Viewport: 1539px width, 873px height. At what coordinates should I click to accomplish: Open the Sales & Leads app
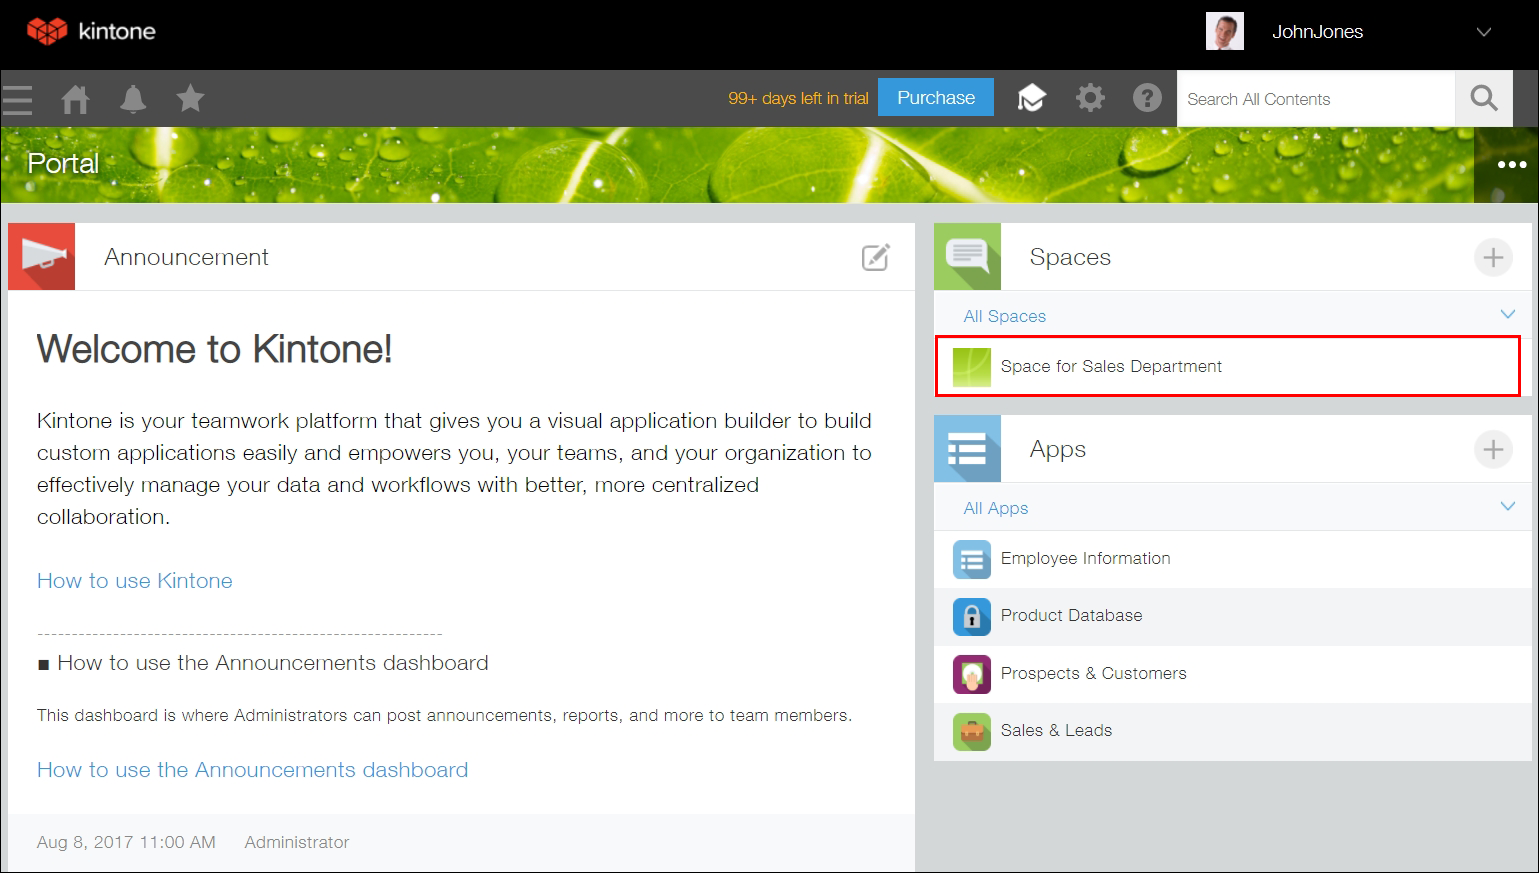[x=1056, y=731]
